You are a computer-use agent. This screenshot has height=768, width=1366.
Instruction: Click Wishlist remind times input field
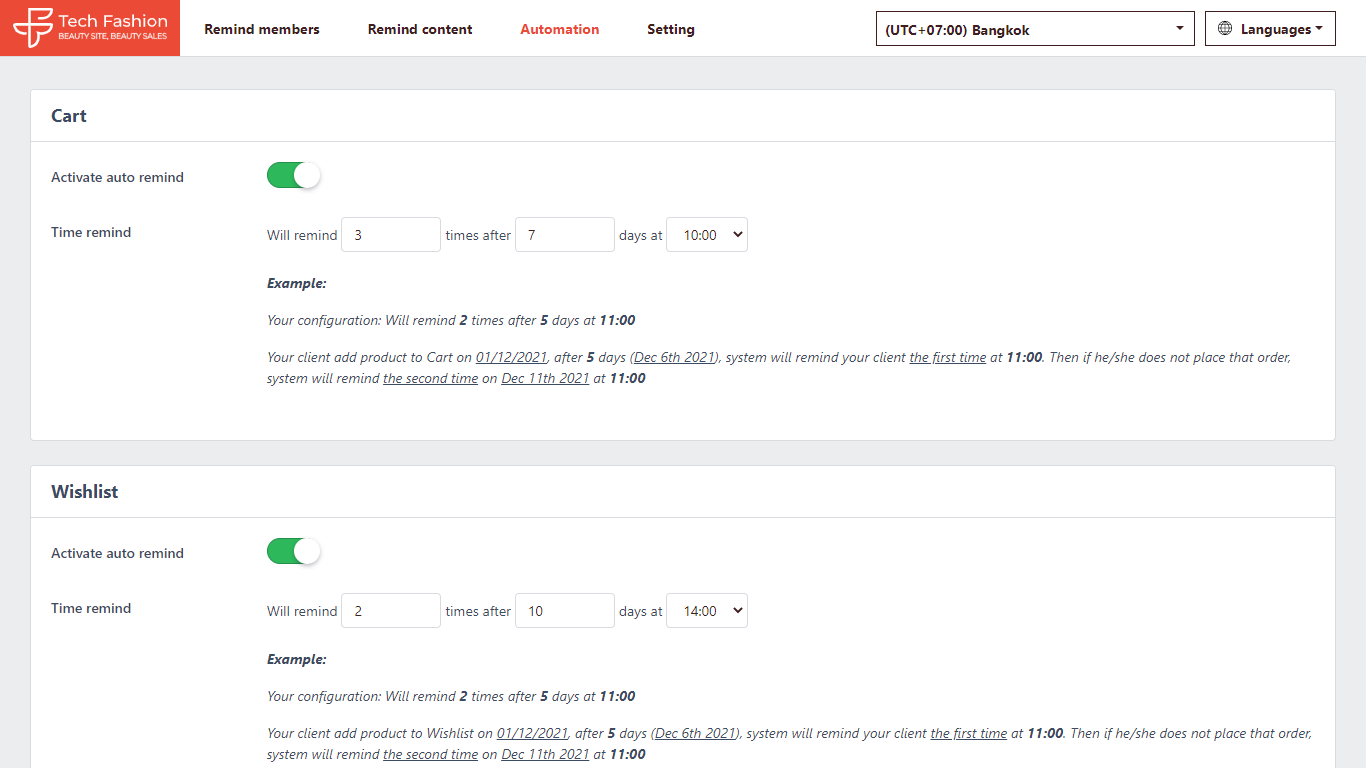tap(390, 611)
